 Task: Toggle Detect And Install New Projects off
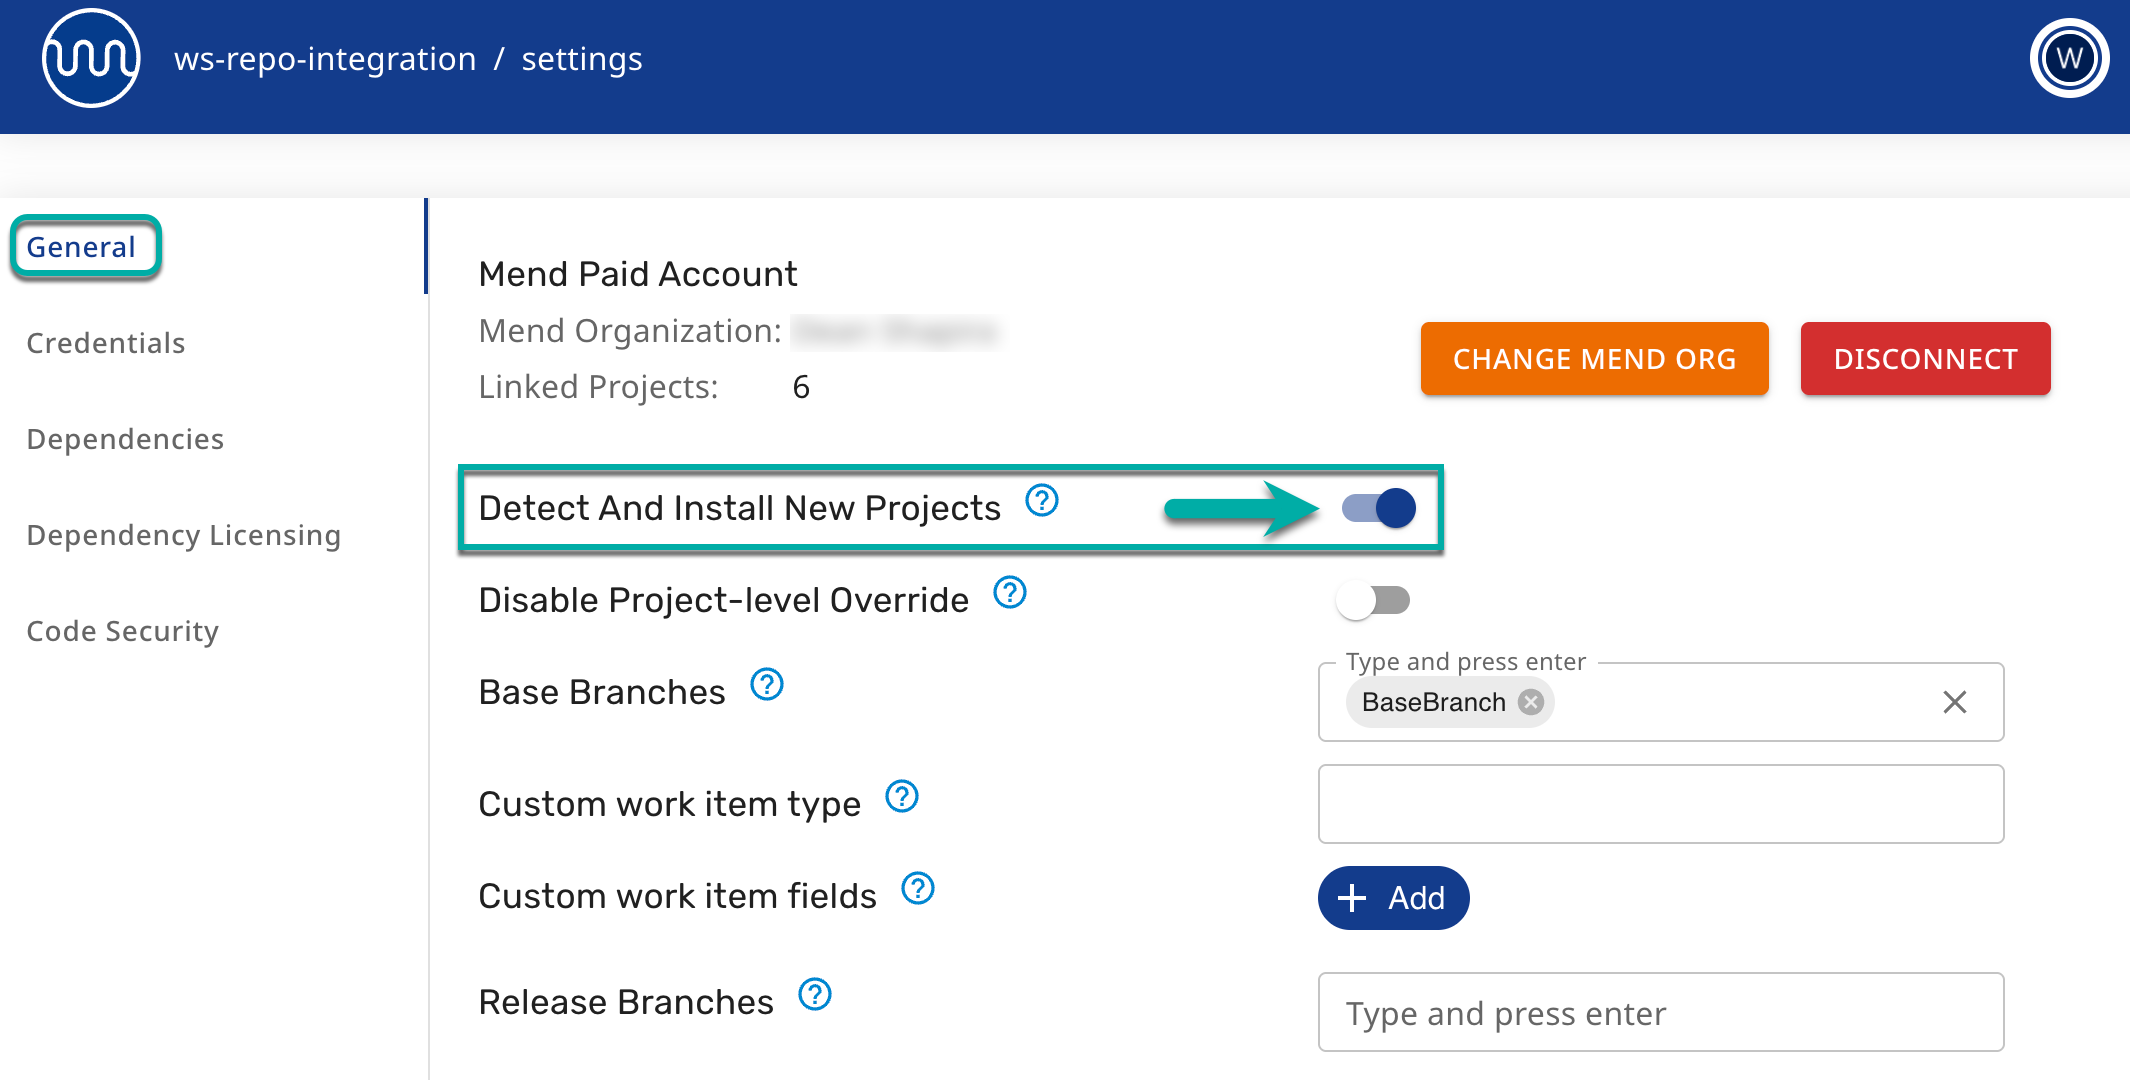coord(1379,508)
